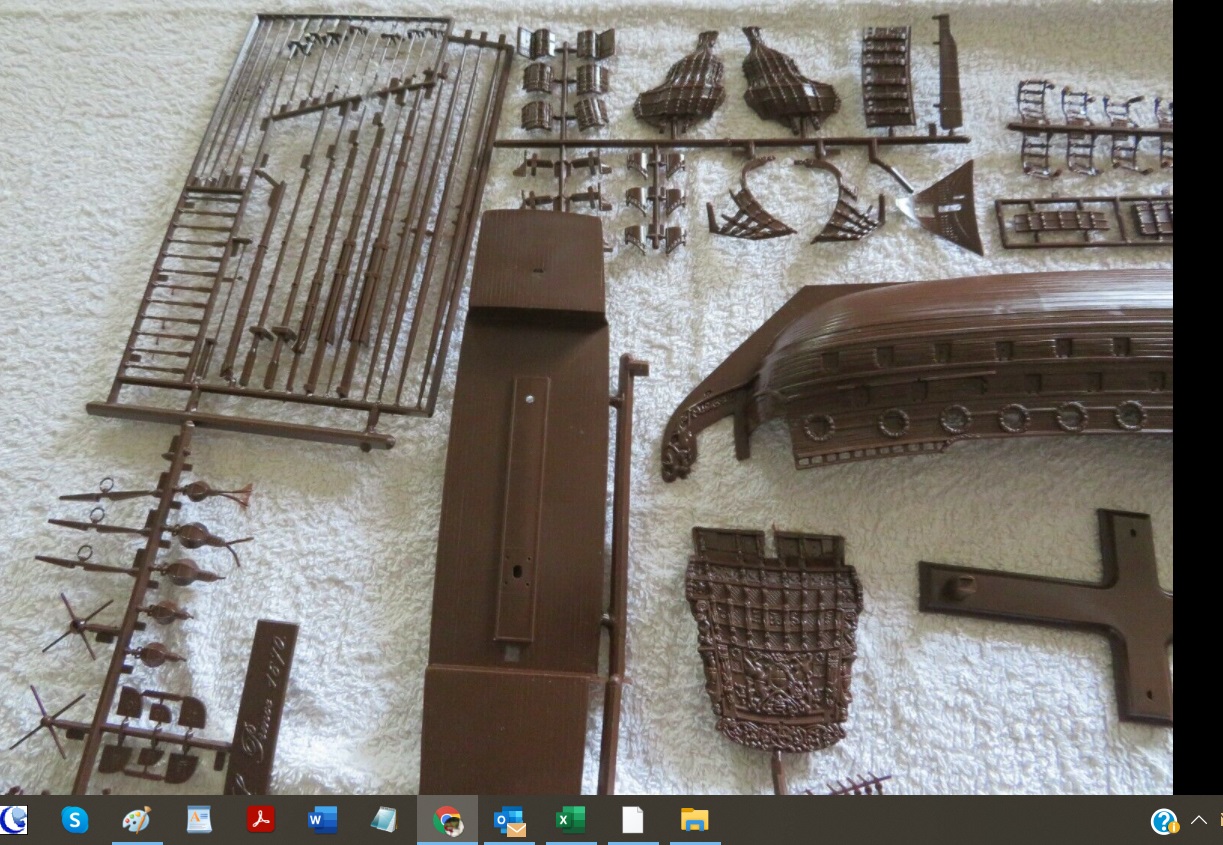Switch to the Google Chrome window

point(447,820)
